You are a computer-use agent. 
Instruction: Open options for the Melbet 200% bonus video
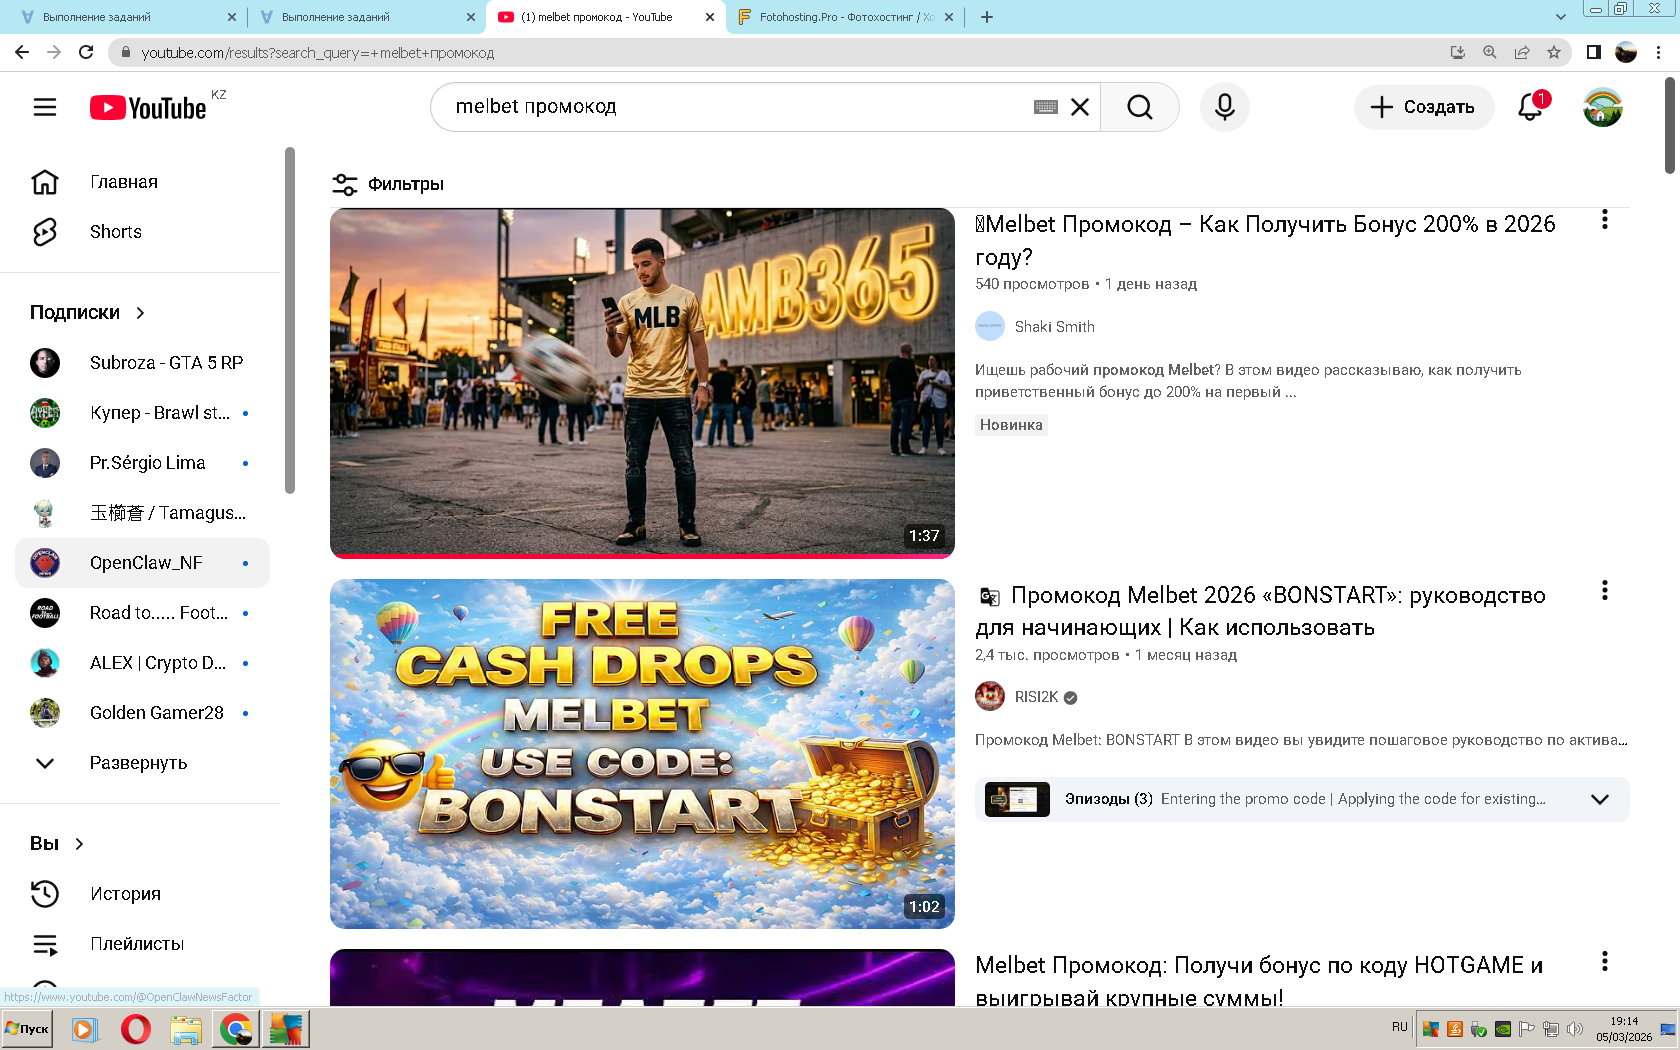pyautogui.click(x=1605, y=220)
